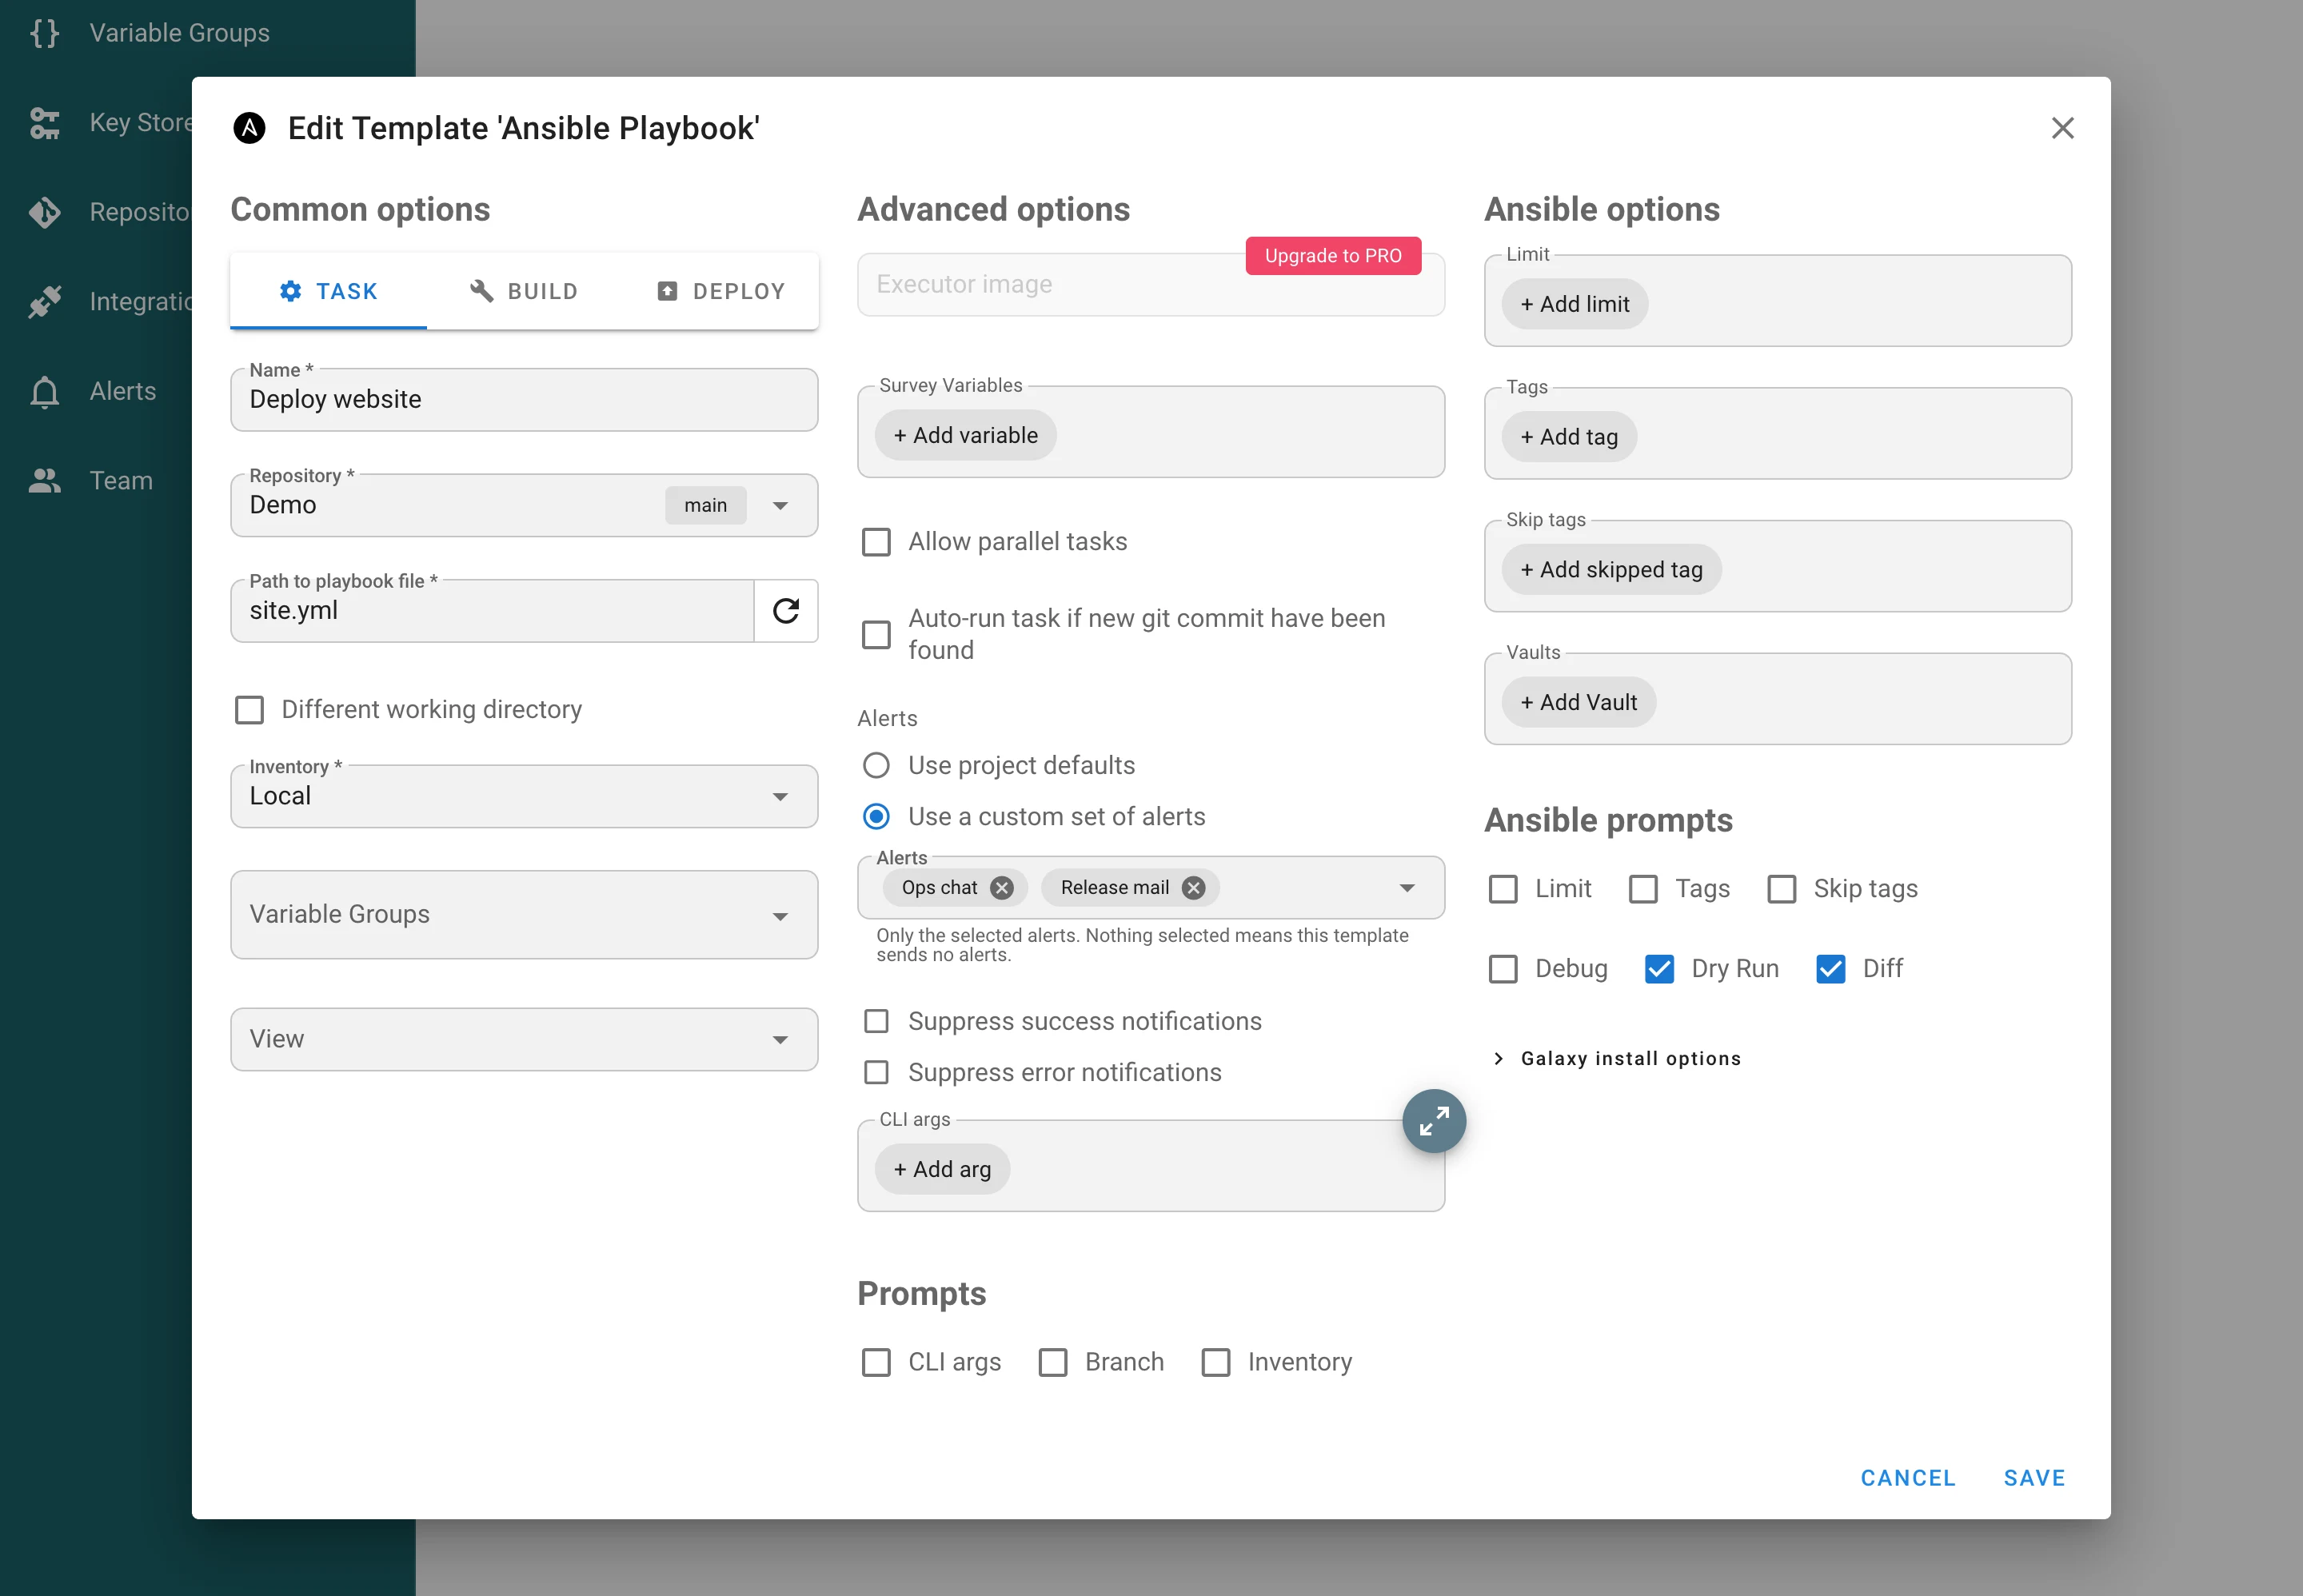The height and width of the screenshot is (1596, 2303).
Task: Click the Key Store sidebar icon
Action: point(45,123)
